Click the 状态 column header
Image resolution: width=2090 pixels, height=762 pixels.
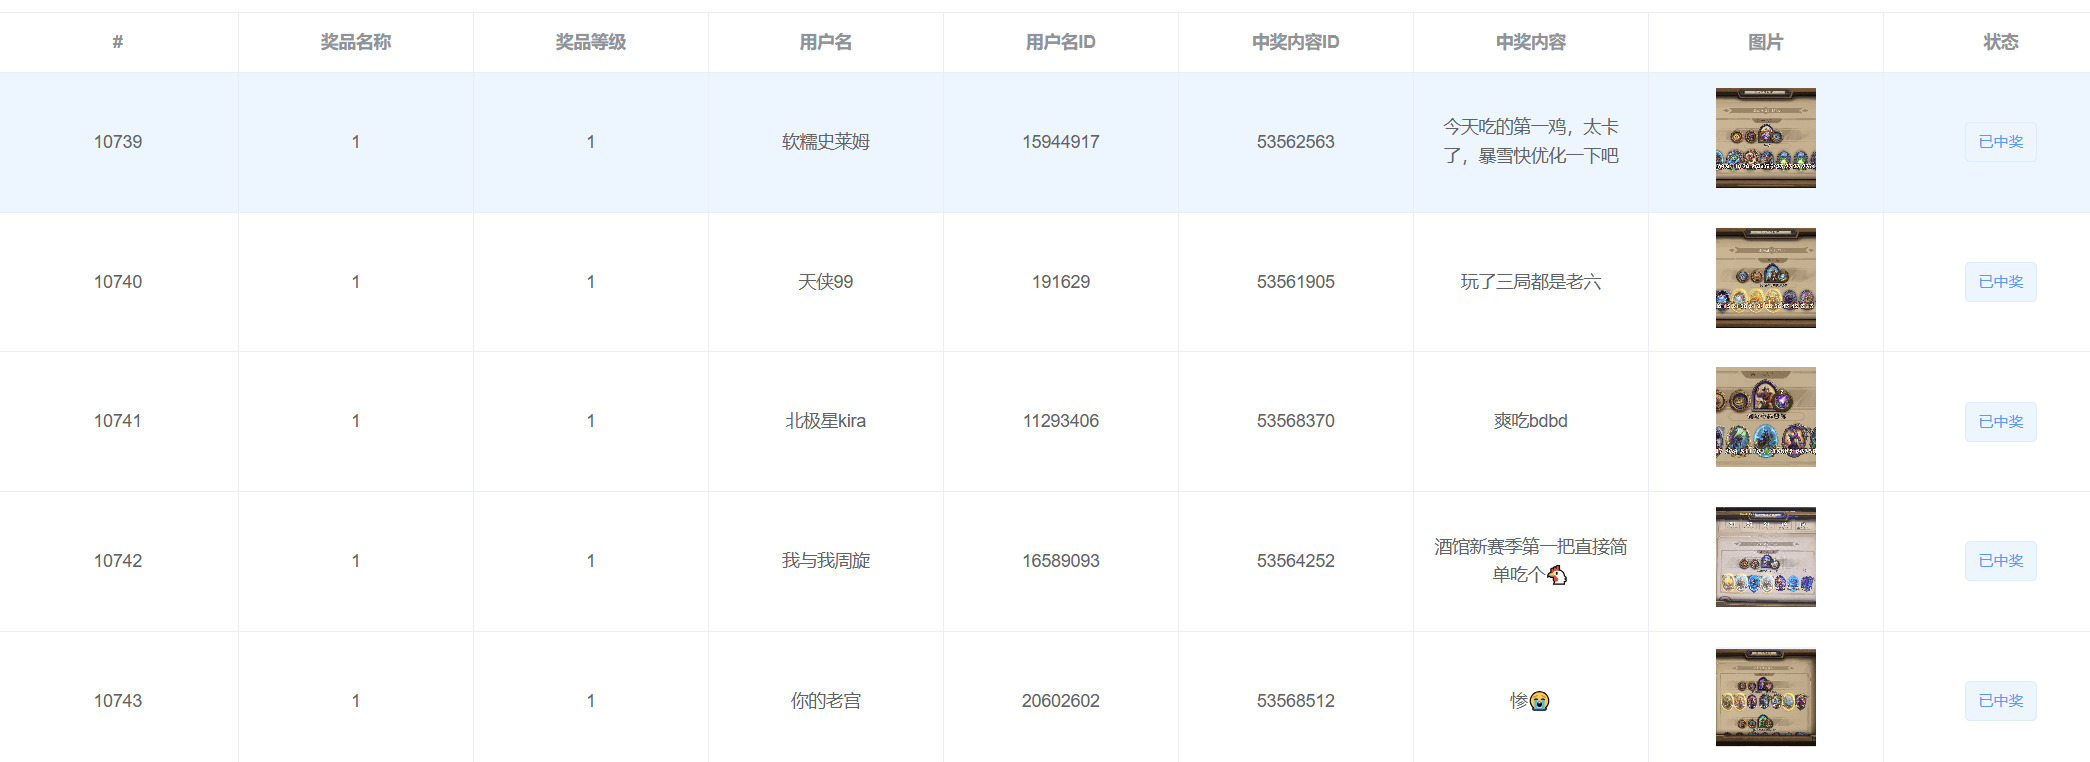tap(2000, 42)
